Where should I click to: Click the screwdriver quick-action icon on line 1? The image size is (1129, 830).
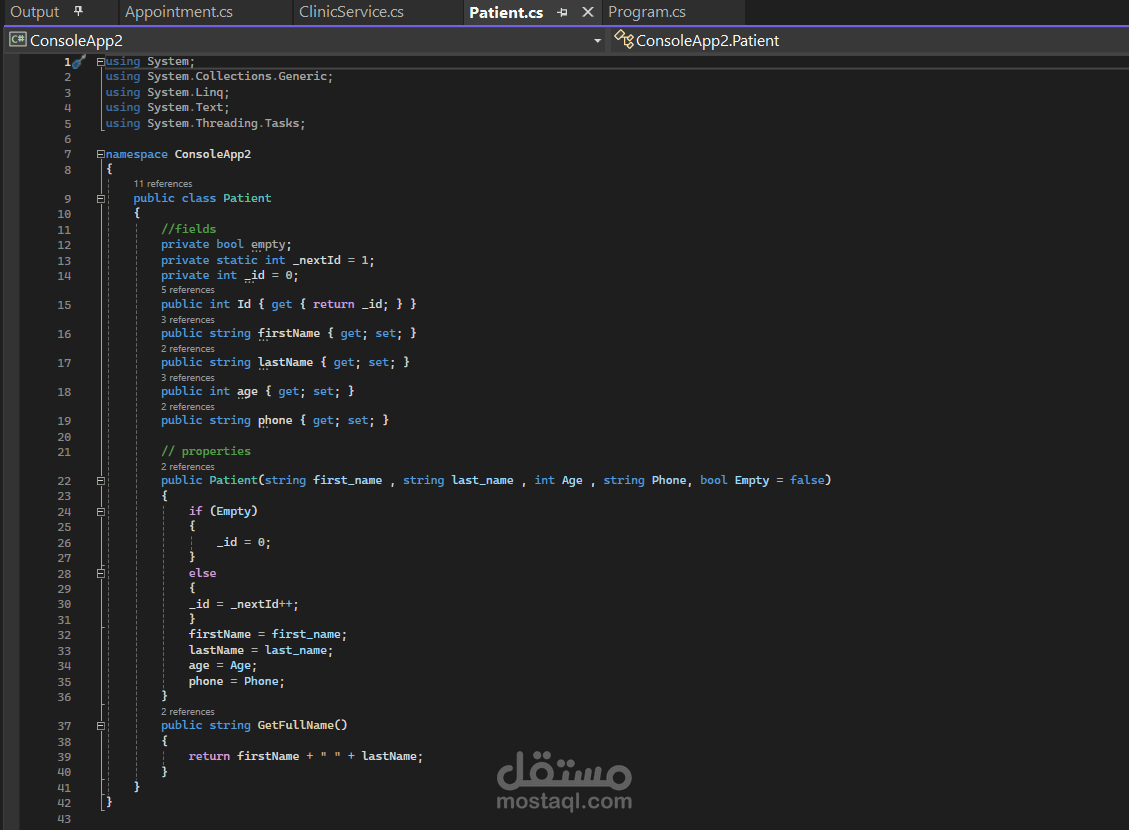(x=79, y=62)
